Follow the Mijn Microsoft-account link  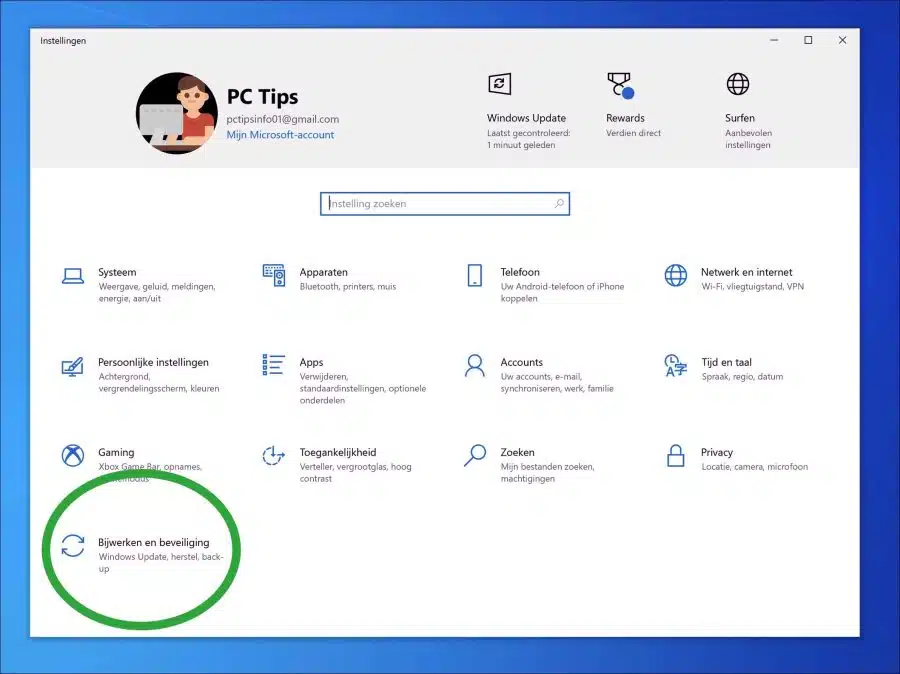coord(280,135)
